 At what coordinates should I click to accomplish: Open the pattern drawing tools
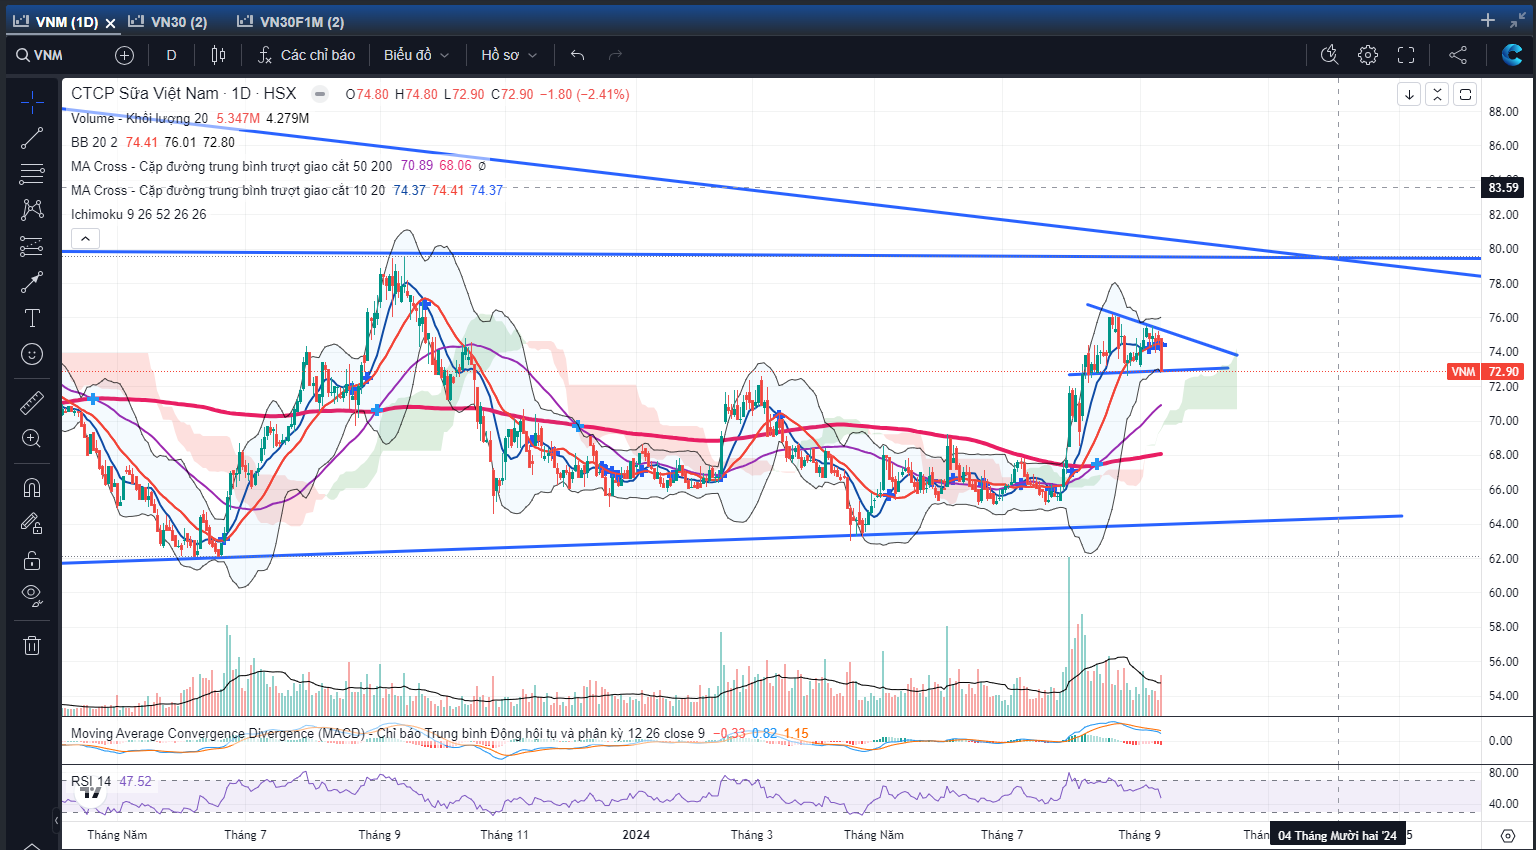(x=32, y=209)
